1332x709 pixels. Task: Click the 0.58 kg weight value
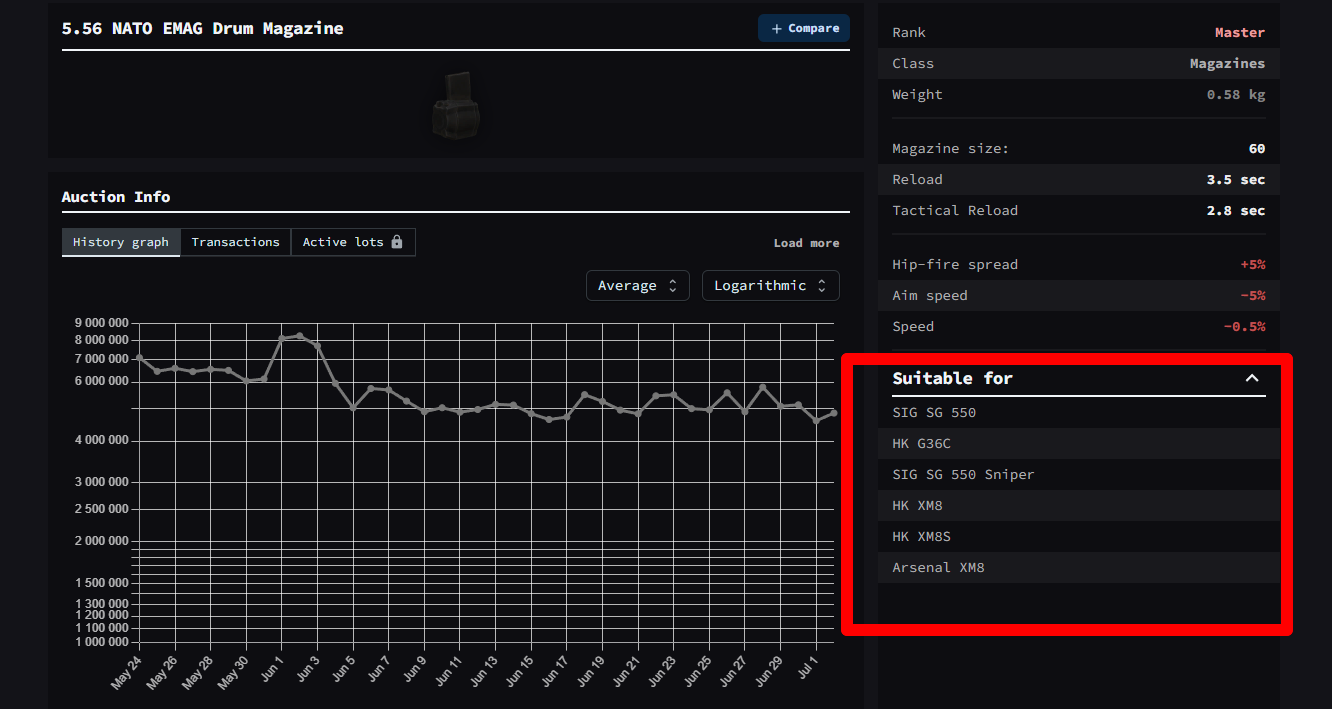1236,95
